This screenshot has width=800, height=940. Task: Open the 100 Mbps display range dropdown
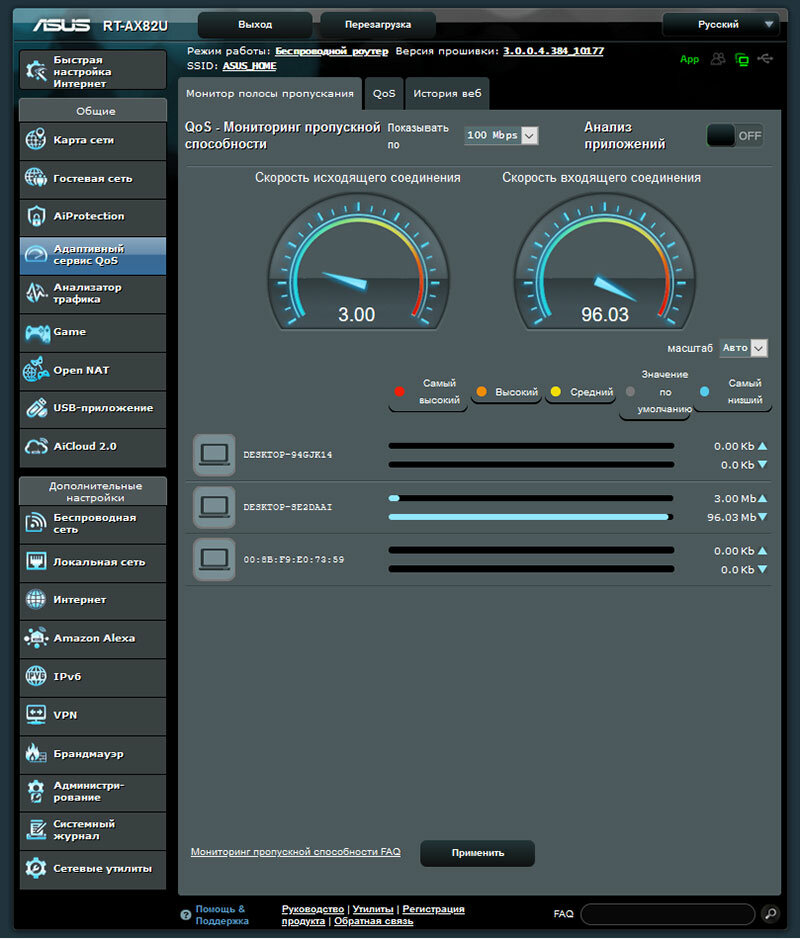501,135
